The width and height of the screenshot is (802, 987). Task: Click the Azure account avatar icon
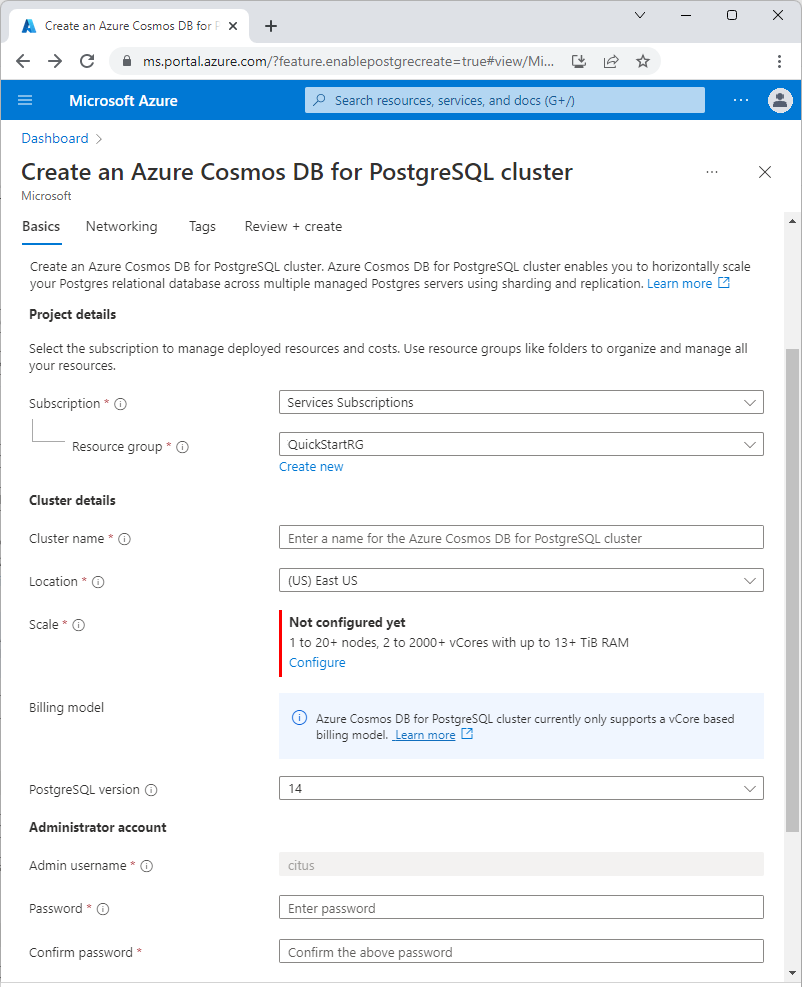click(780, 100)
